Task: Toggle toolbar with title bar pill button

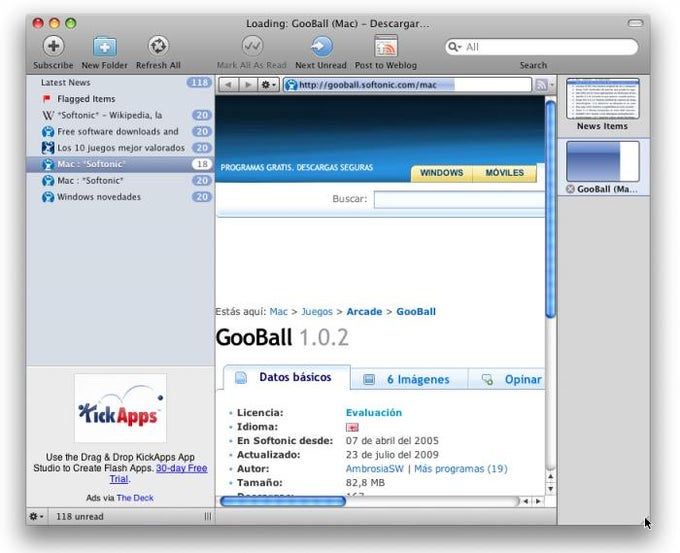Action: [635, 23]
